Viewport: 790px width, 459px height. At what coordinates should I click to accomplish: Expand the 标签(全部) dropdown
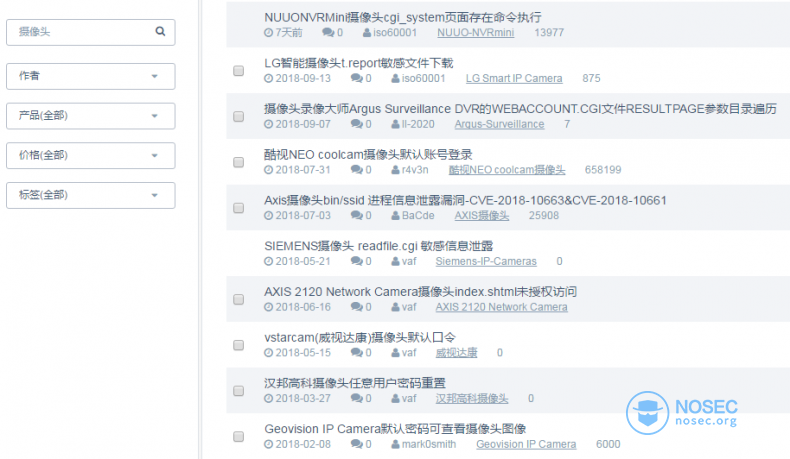click(x=91, y=195)
